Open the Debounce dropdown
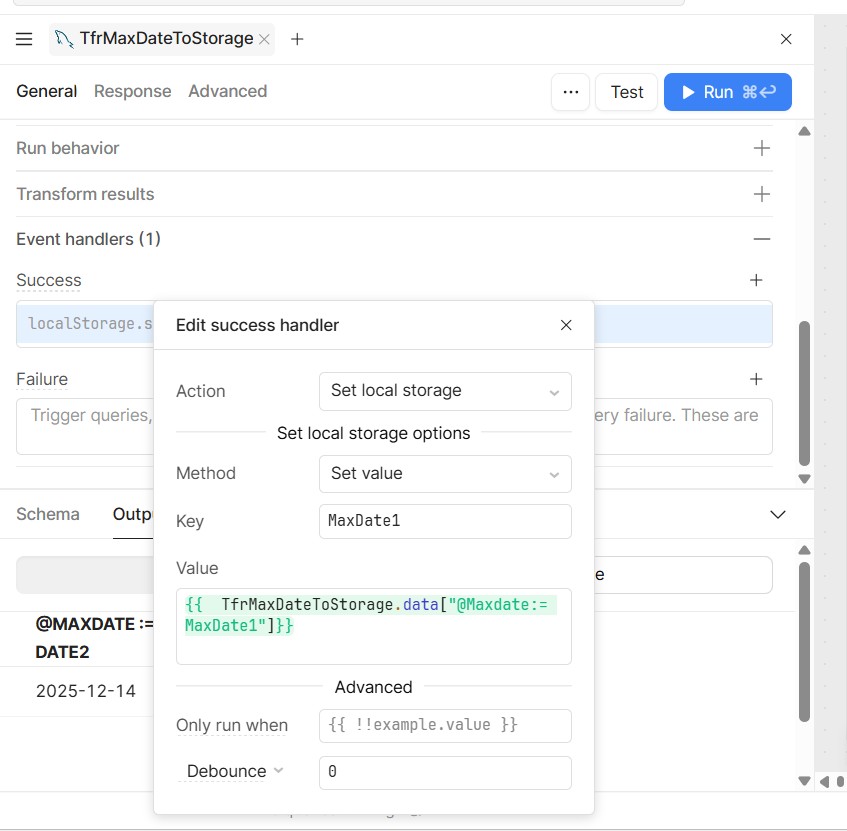This screenshot has width=847, height=831. pos(235,771)
